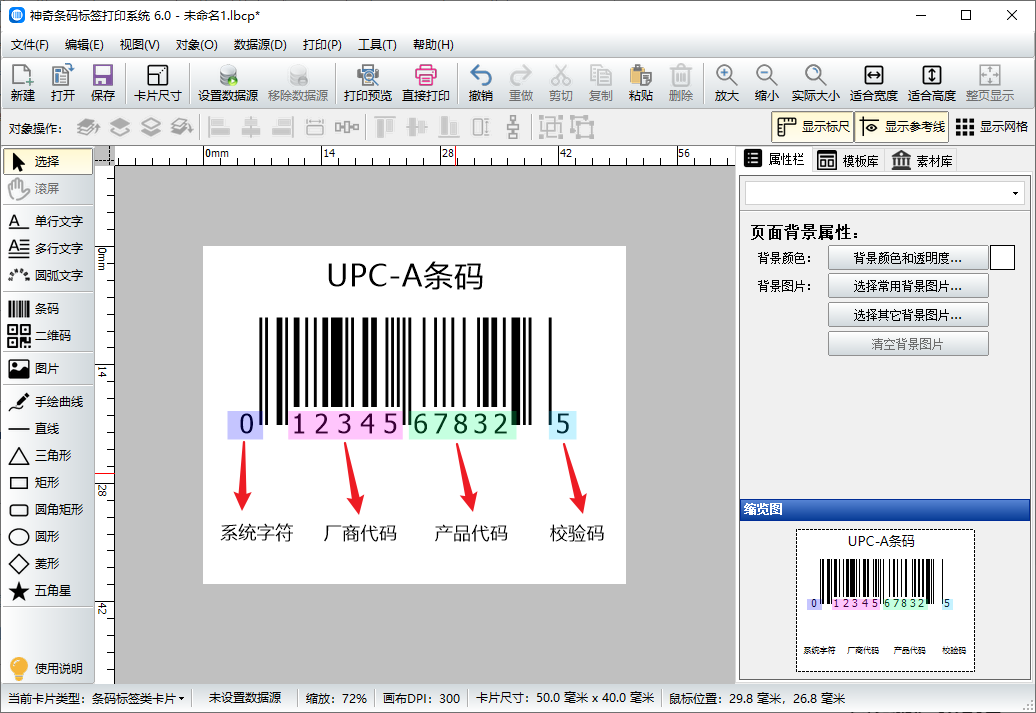The image size is (1036, 713).
Task: Pick the 五角星 star tool
Action: [48, 591]
